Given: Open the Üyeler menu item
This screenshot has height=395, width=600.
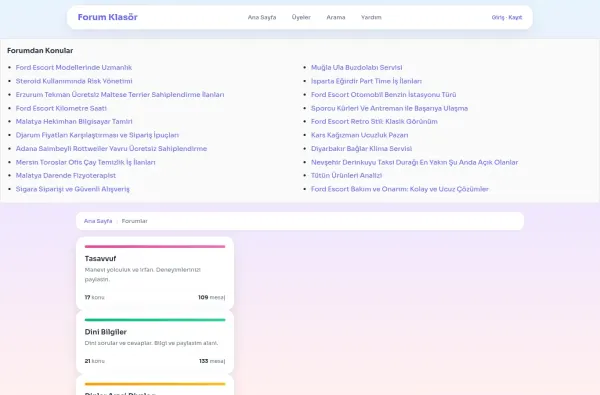Looking at the screenshot, I should tap(301, 17).
